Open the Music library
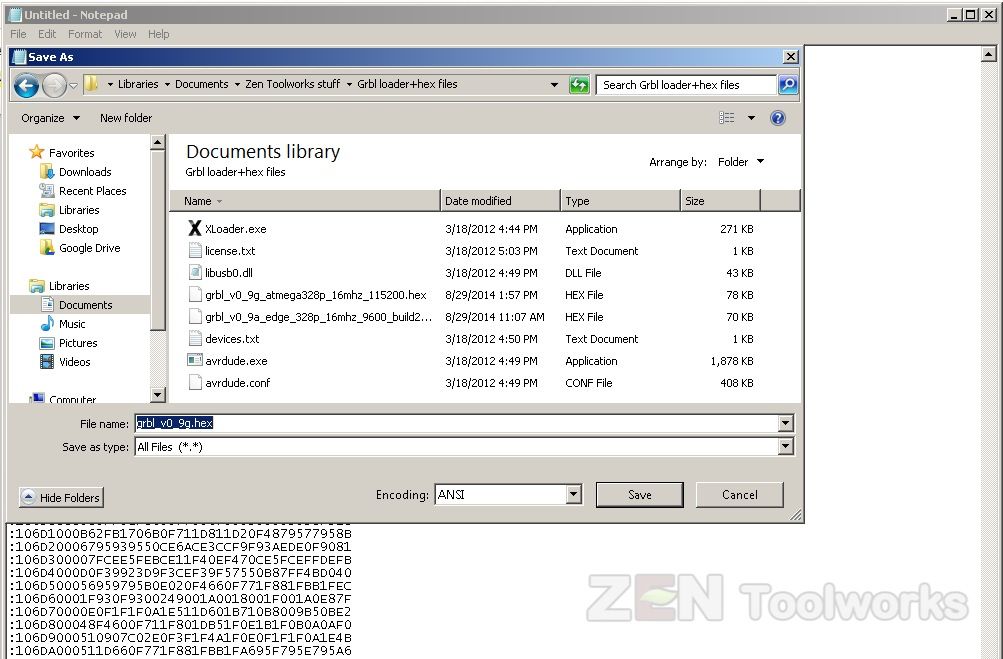The height and width of the screenshot is (659, 1003). click(x=72, y=324)
